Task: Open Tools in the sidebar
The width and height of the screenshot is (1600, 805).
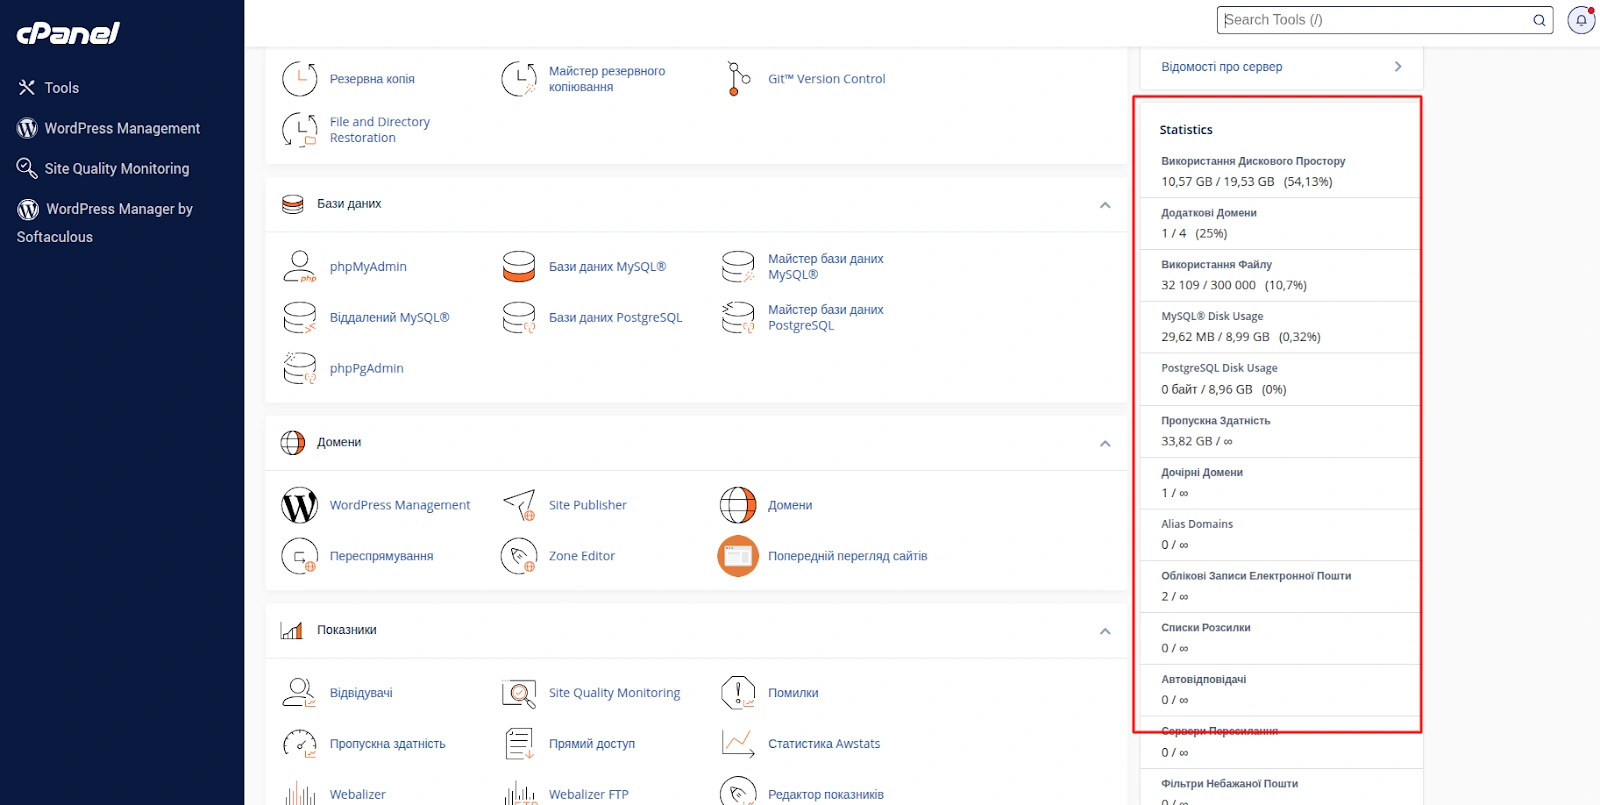Action: click(x=61, y=88)
